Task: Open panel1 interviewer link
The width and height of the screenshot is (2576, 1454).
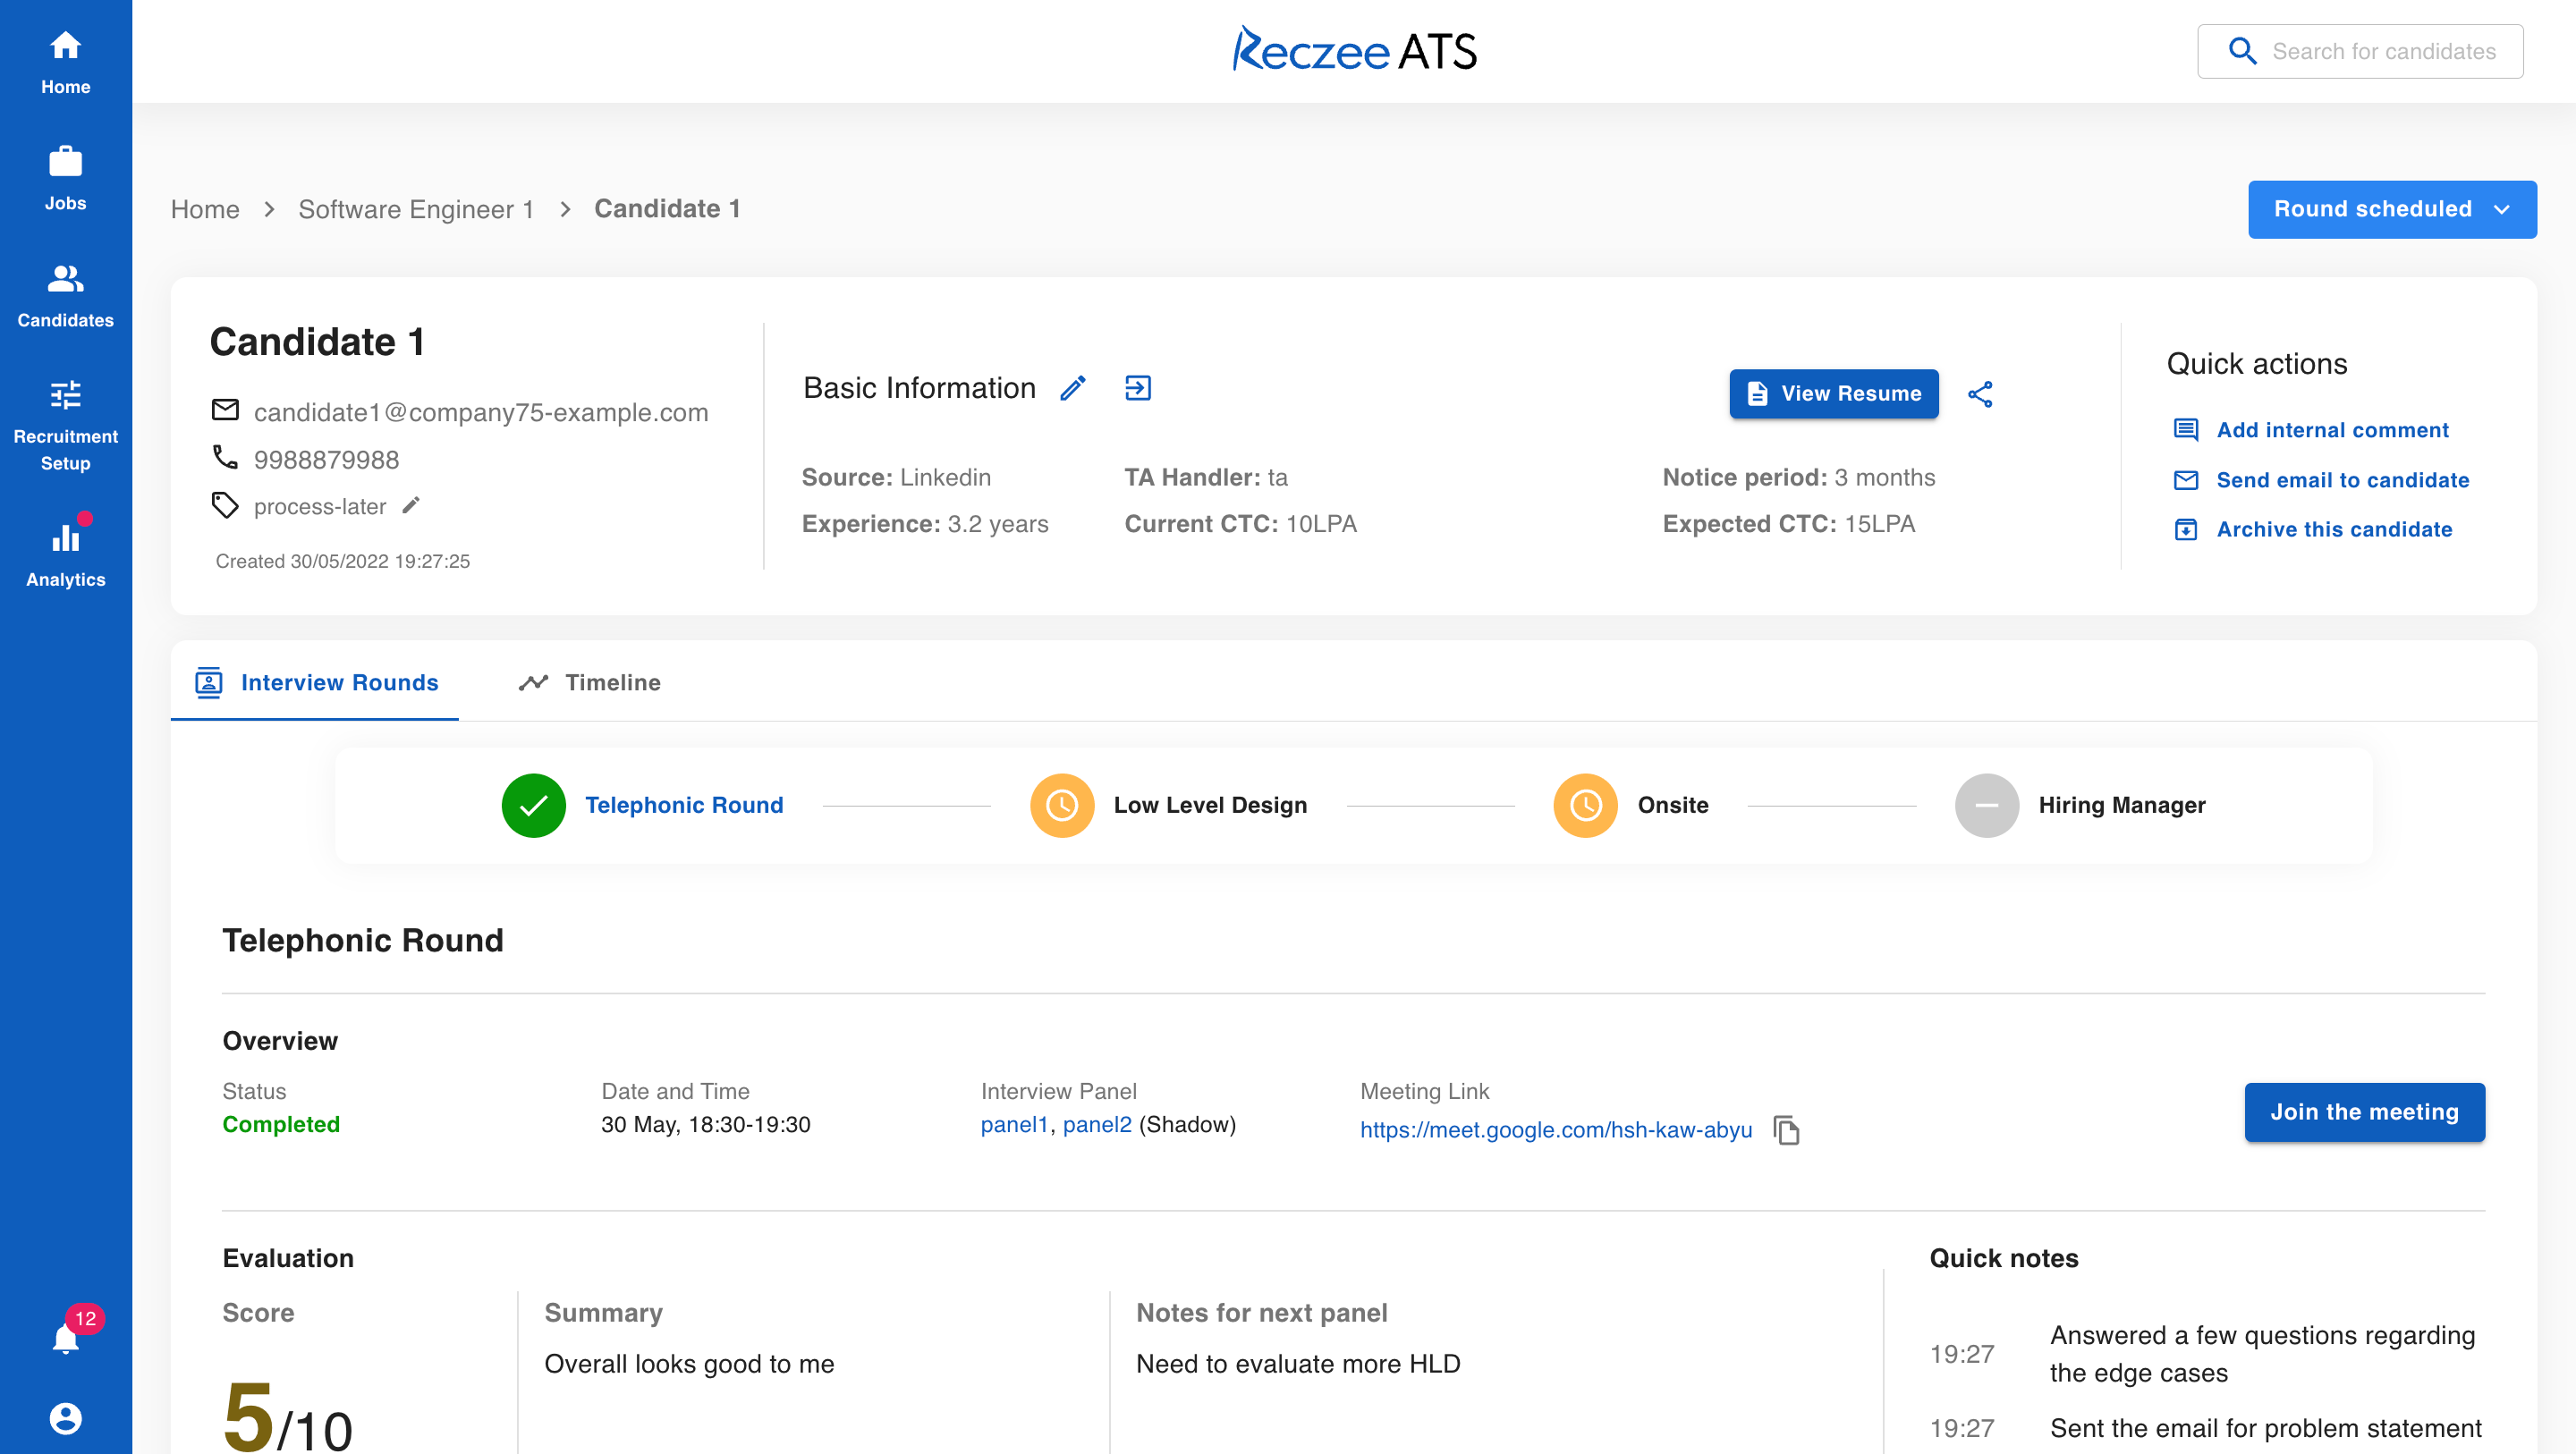Action: tap(1014, 1124)
